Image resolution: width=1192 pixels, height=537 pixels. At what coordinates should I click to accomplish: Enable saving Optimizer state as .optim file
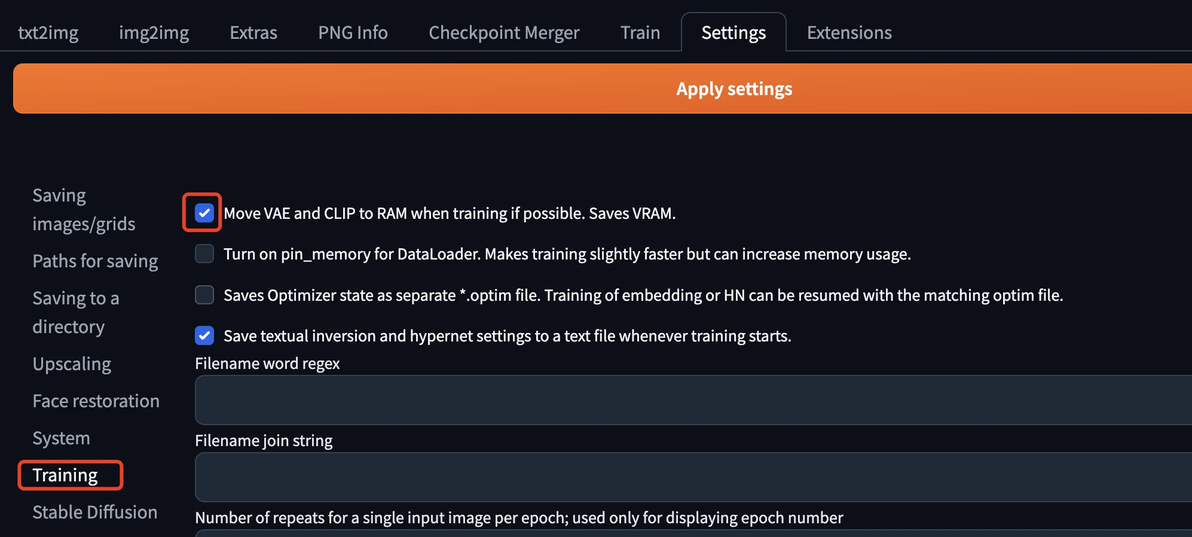pyautogui.click(x=205, y=295)
